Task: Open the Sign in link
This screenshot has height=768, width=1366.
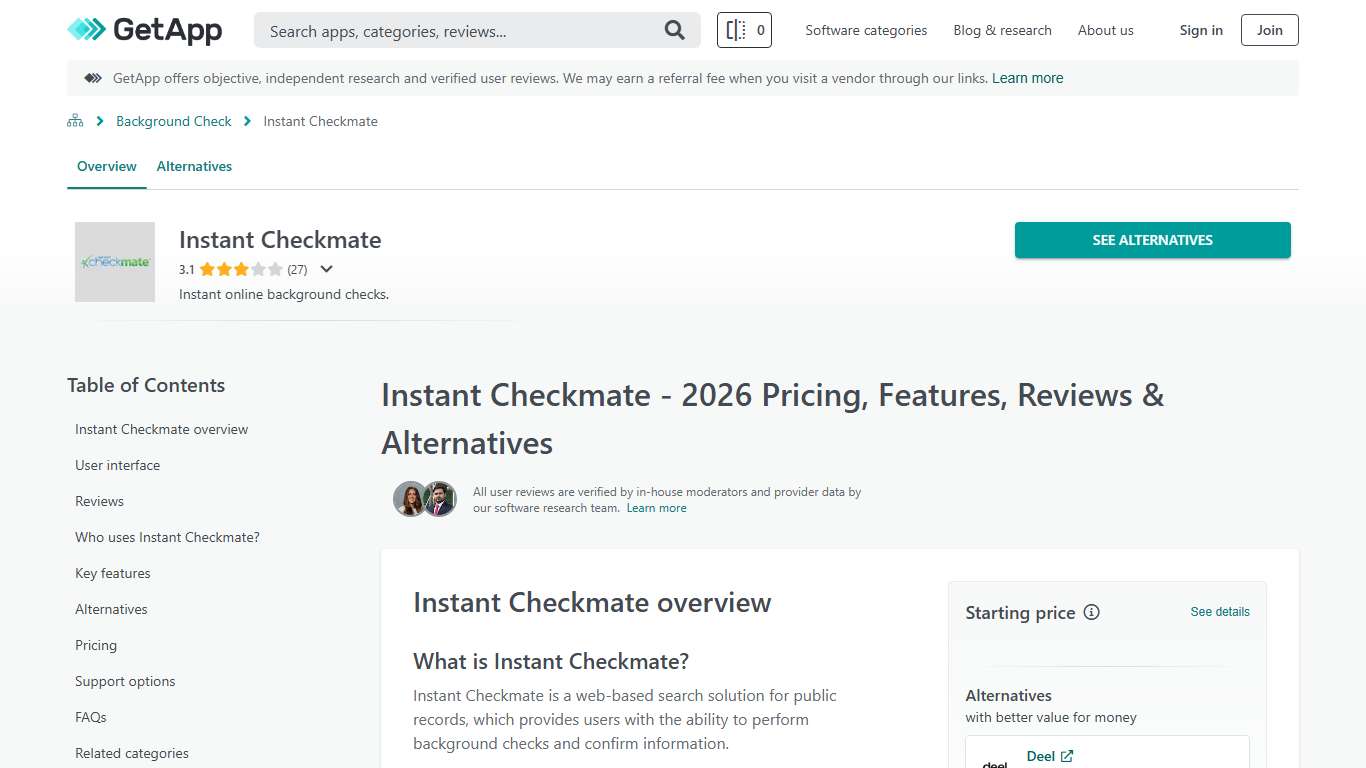Action: (x=1200, y=30)
